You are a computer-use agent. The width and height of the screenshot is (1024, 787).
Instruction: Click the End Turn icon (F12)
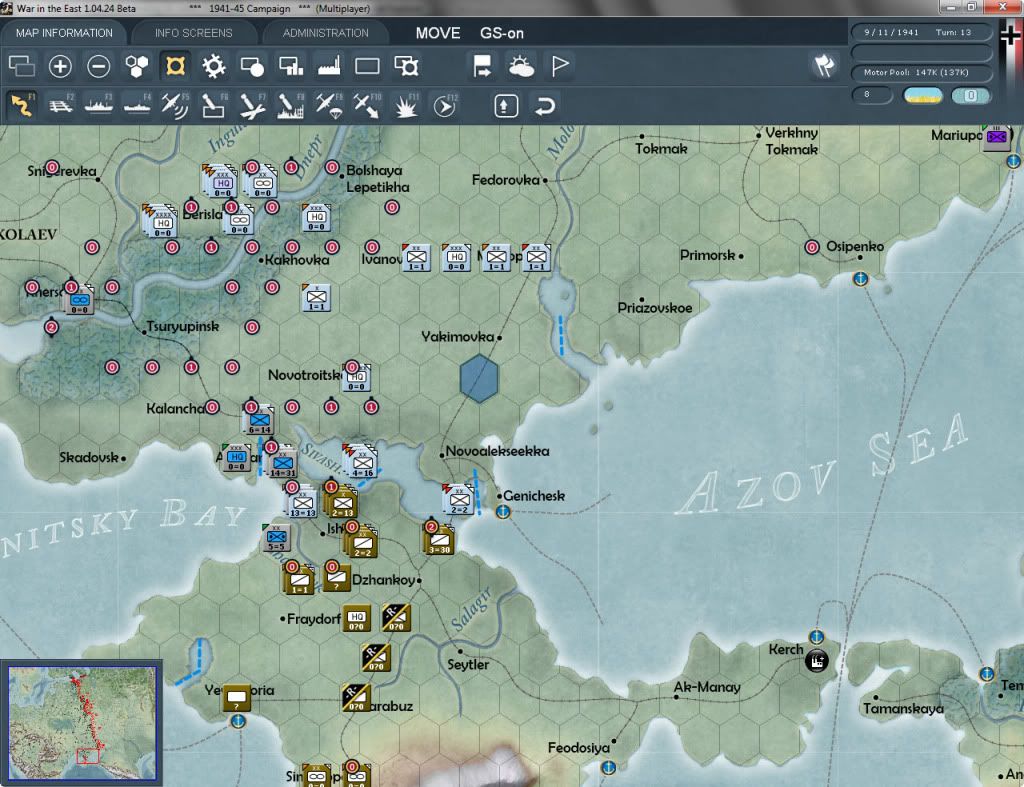click(445, 105)
